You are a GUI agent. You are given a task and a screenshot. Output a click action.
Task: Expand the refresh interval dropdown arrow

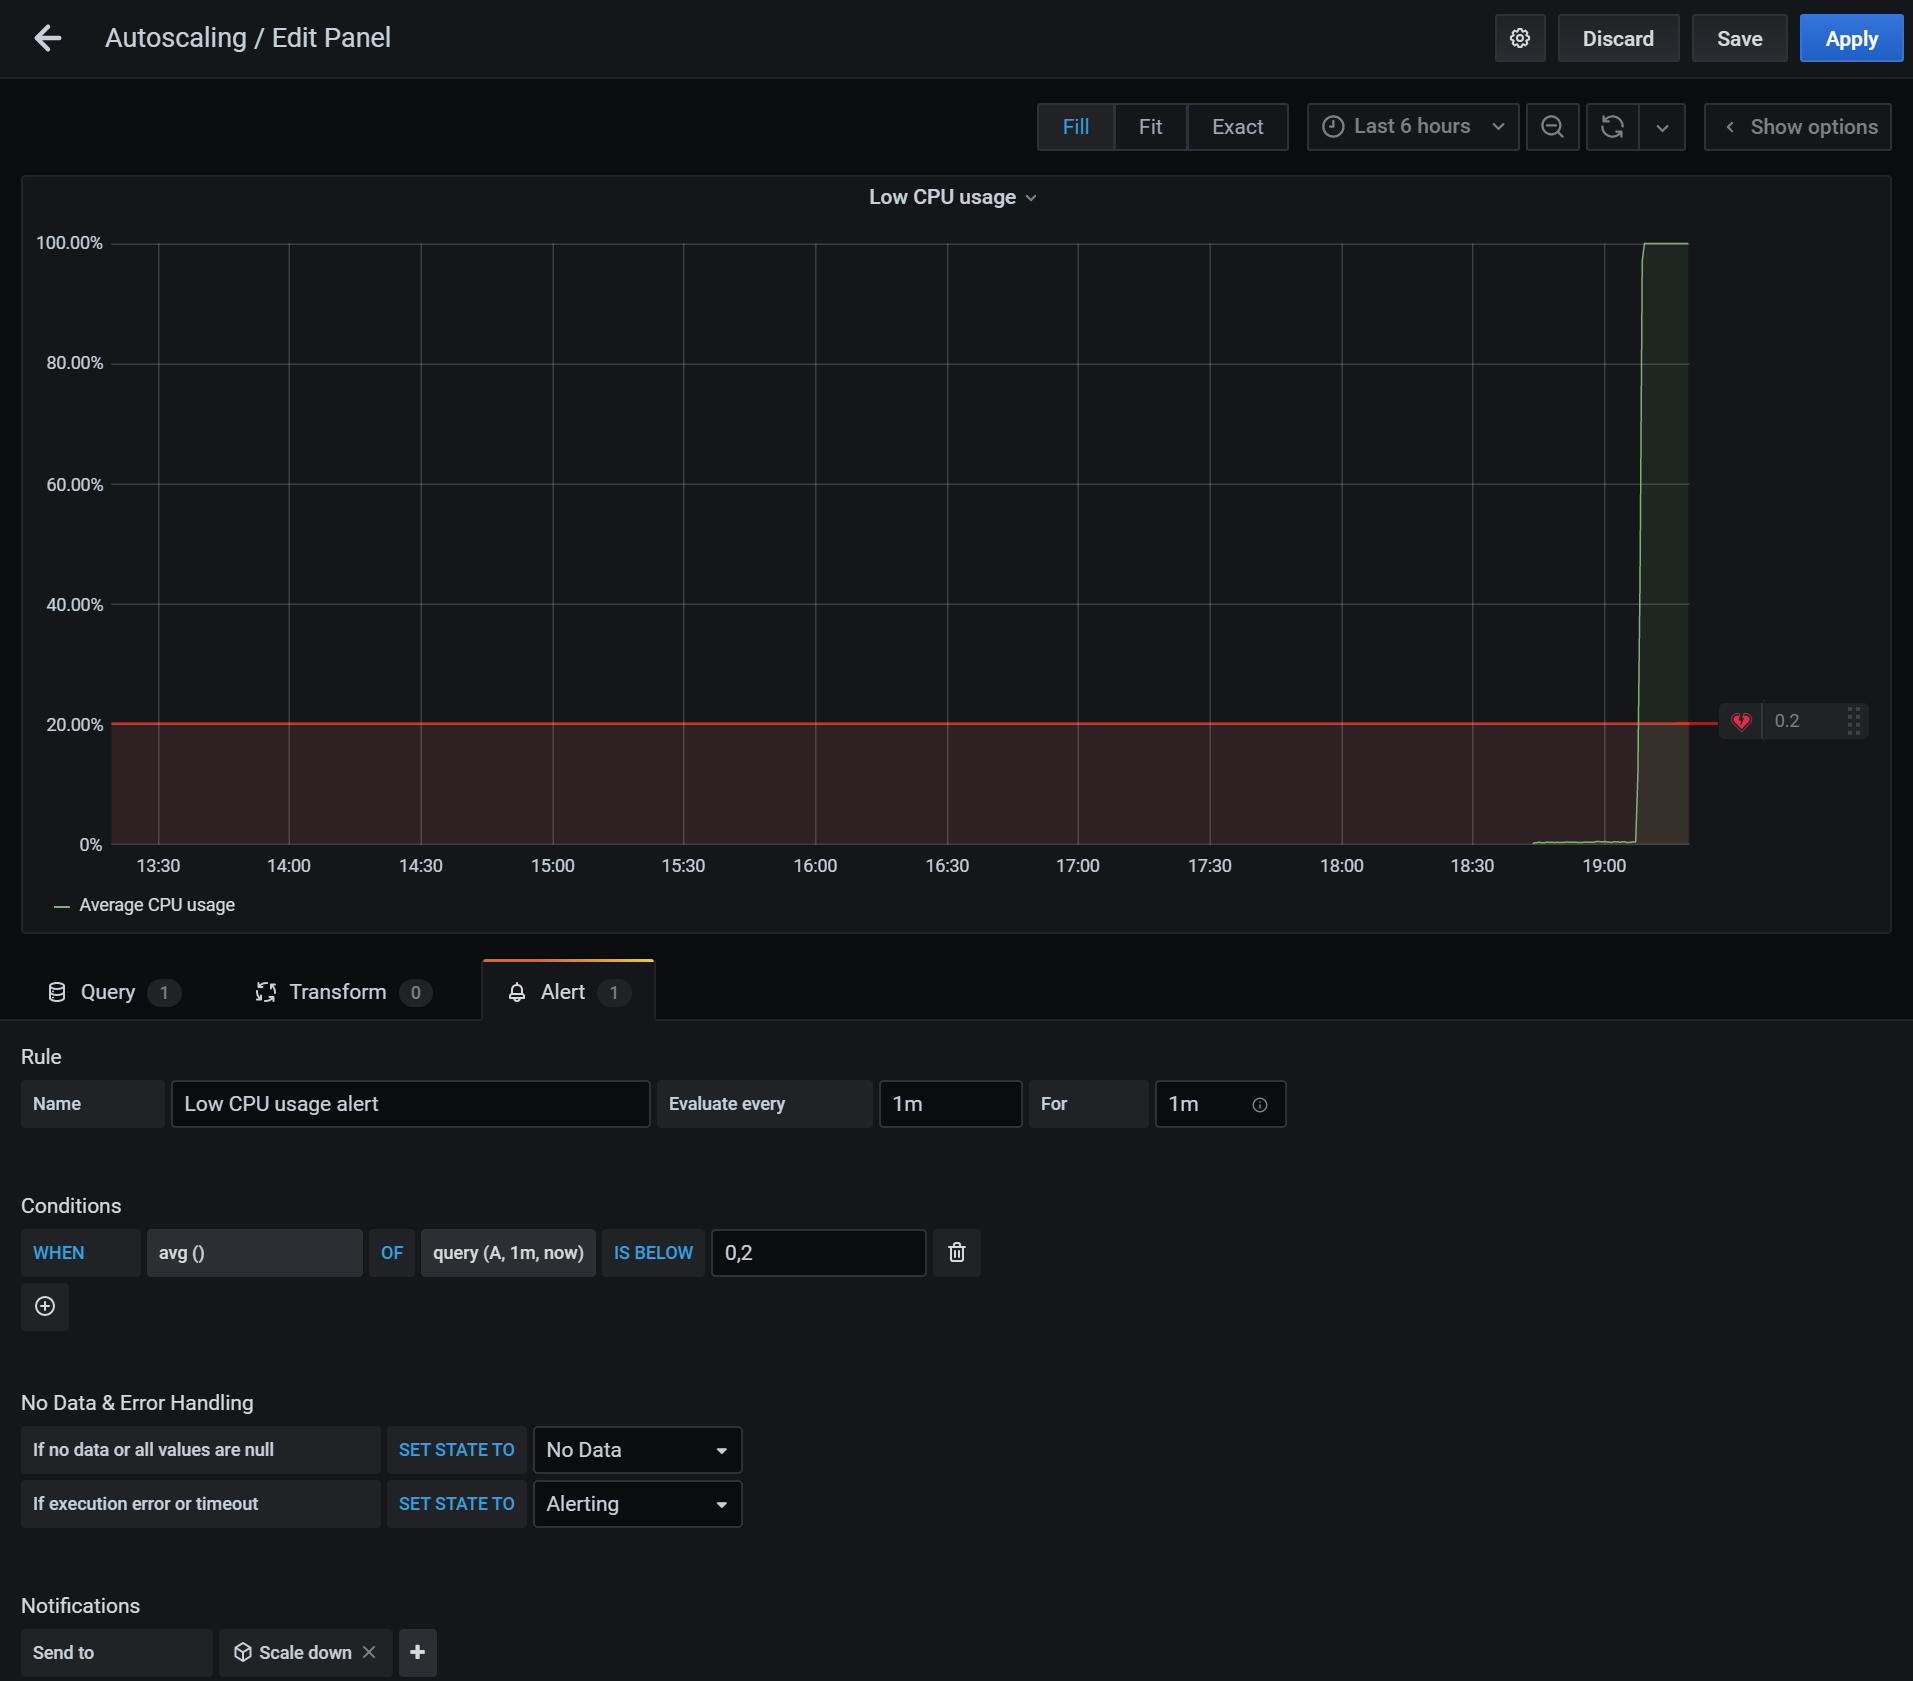(x=1662, y=127)
